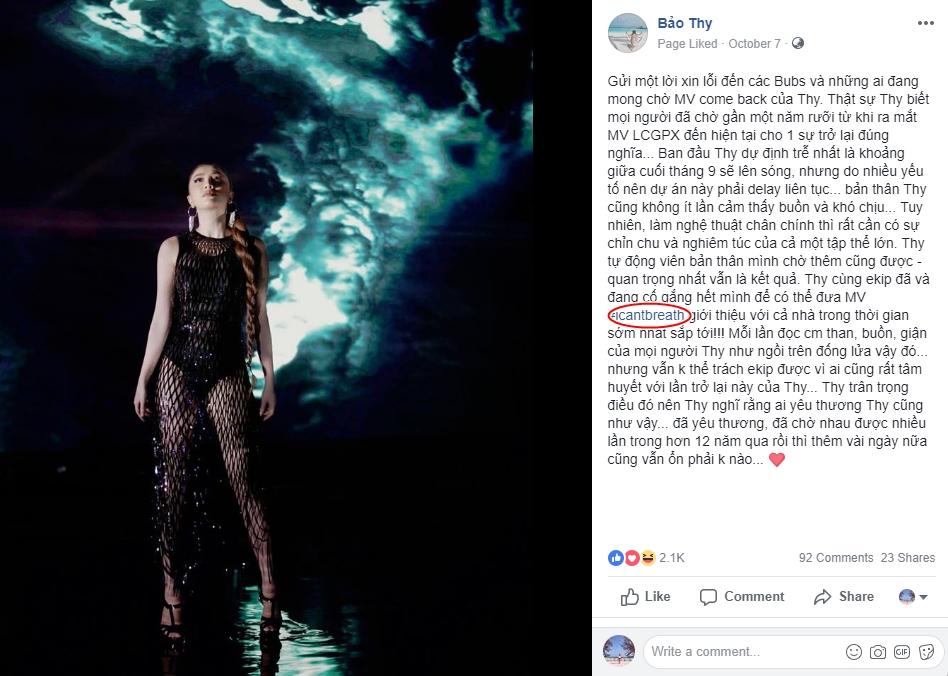
Task: Like the Bảo Thy post
Action: pos(645,597)
